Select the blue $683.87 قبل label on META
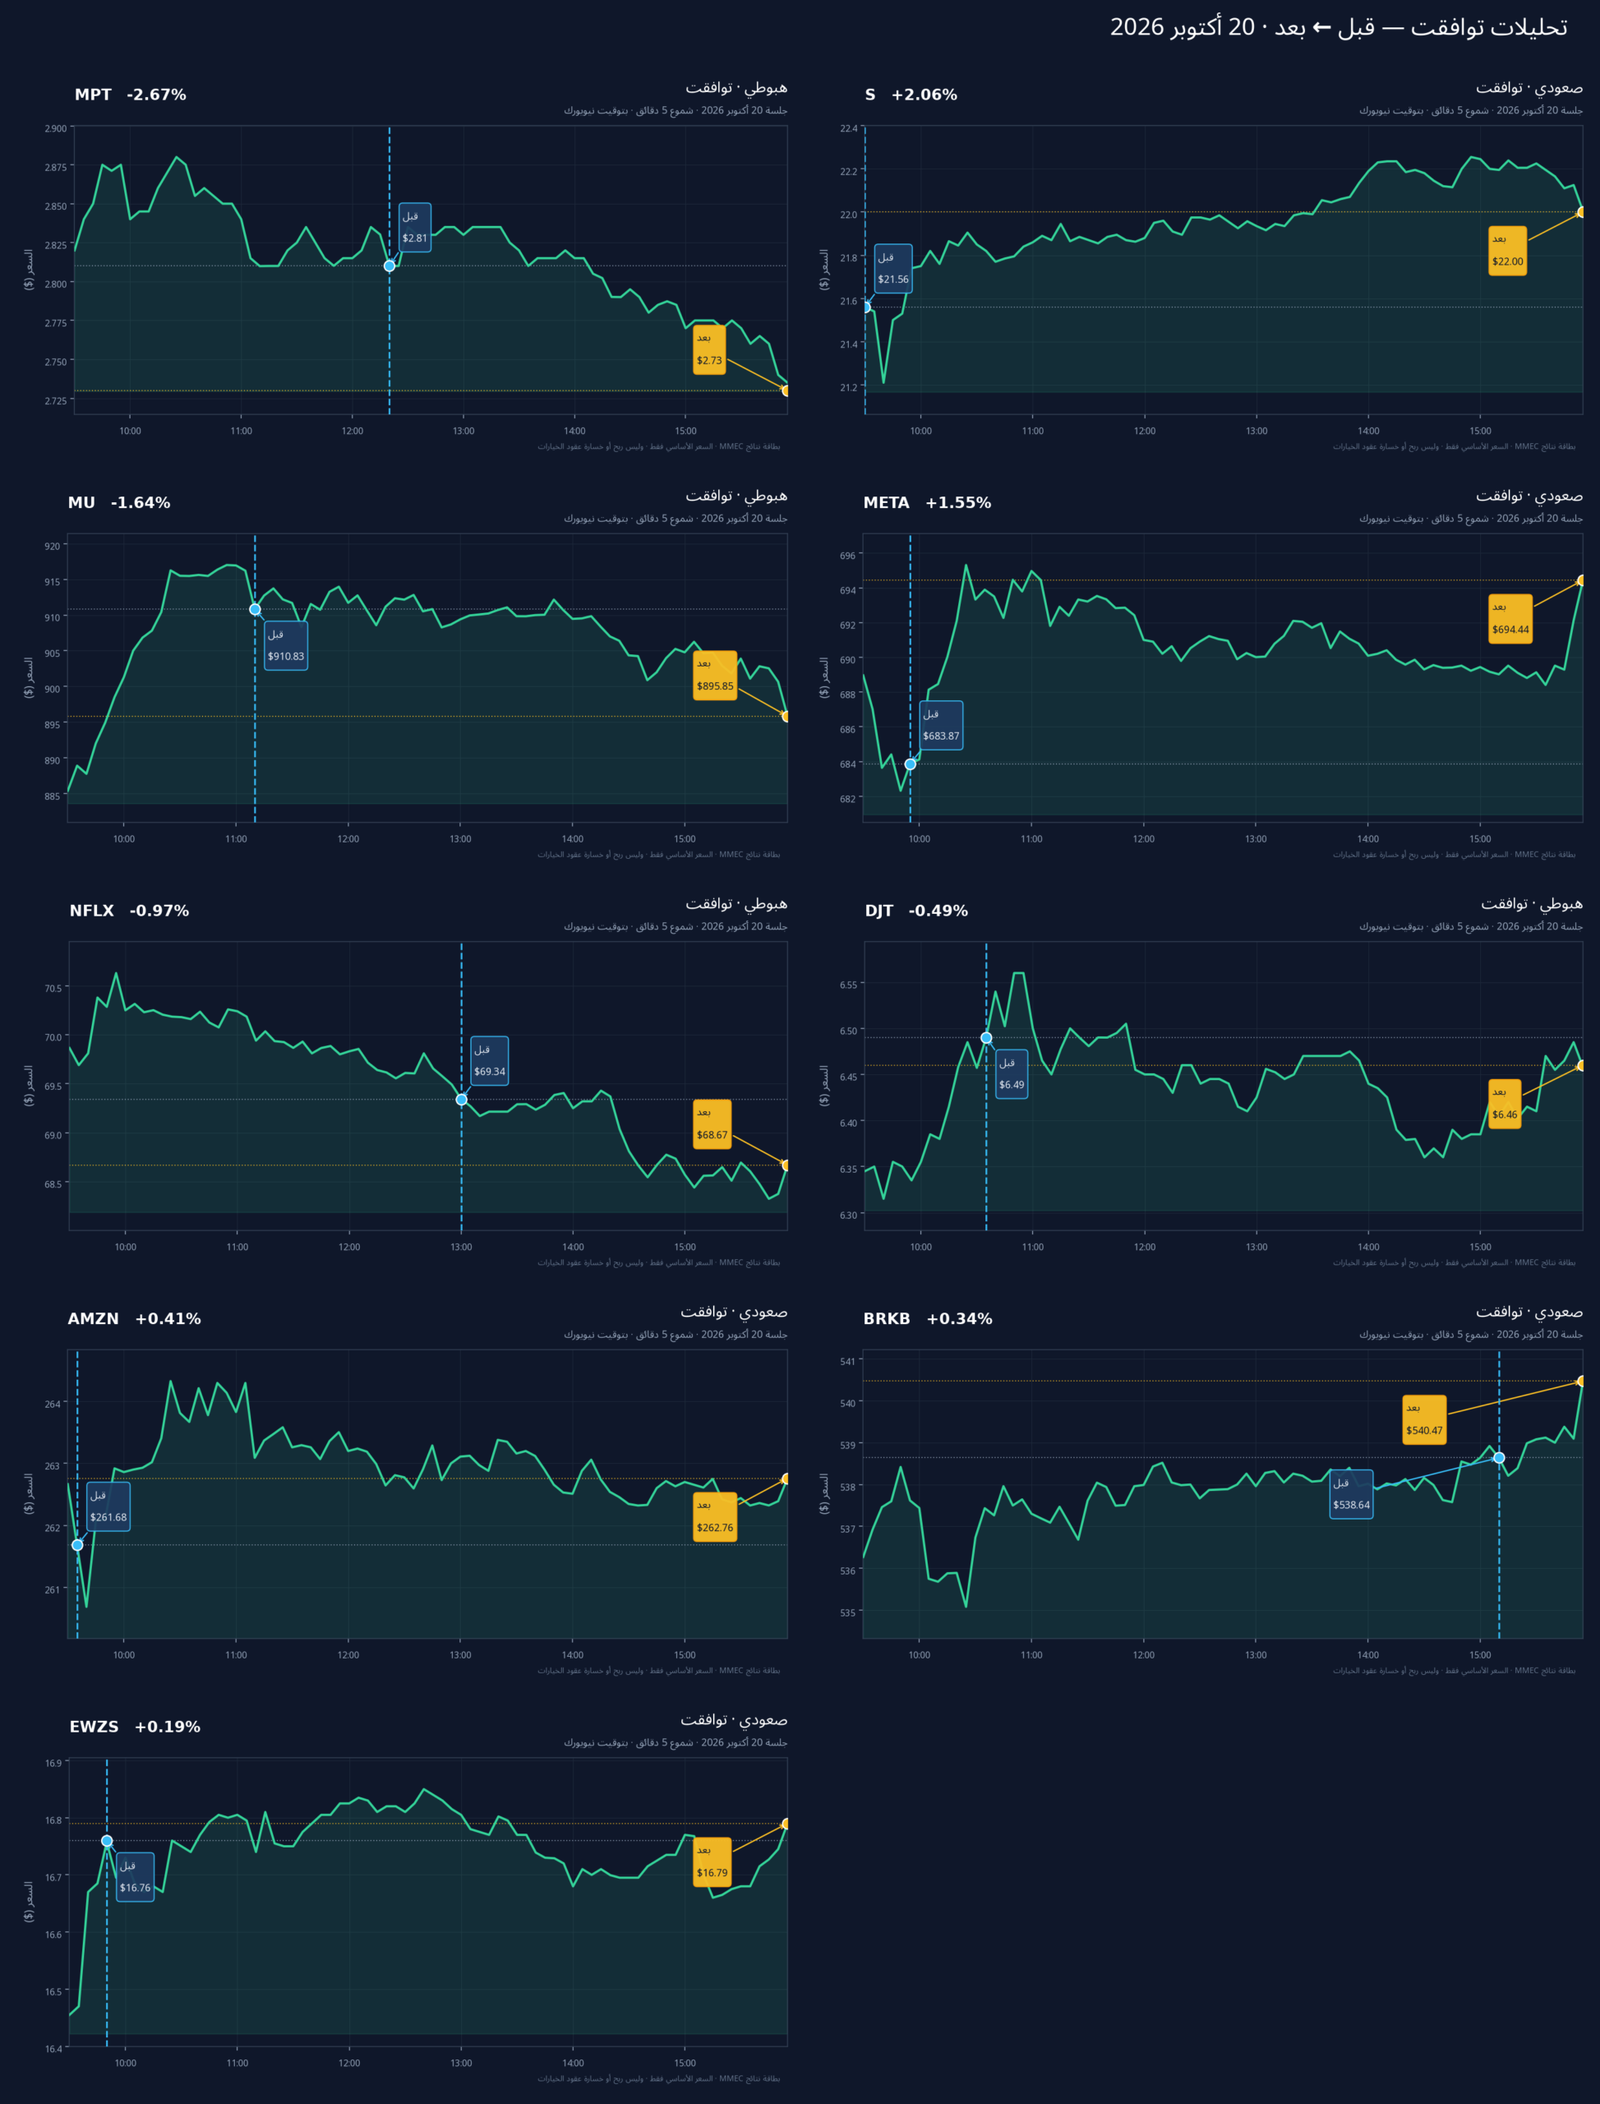Image resolution: width=1600 pixels, height=2104 pixels. click(941, 726)
